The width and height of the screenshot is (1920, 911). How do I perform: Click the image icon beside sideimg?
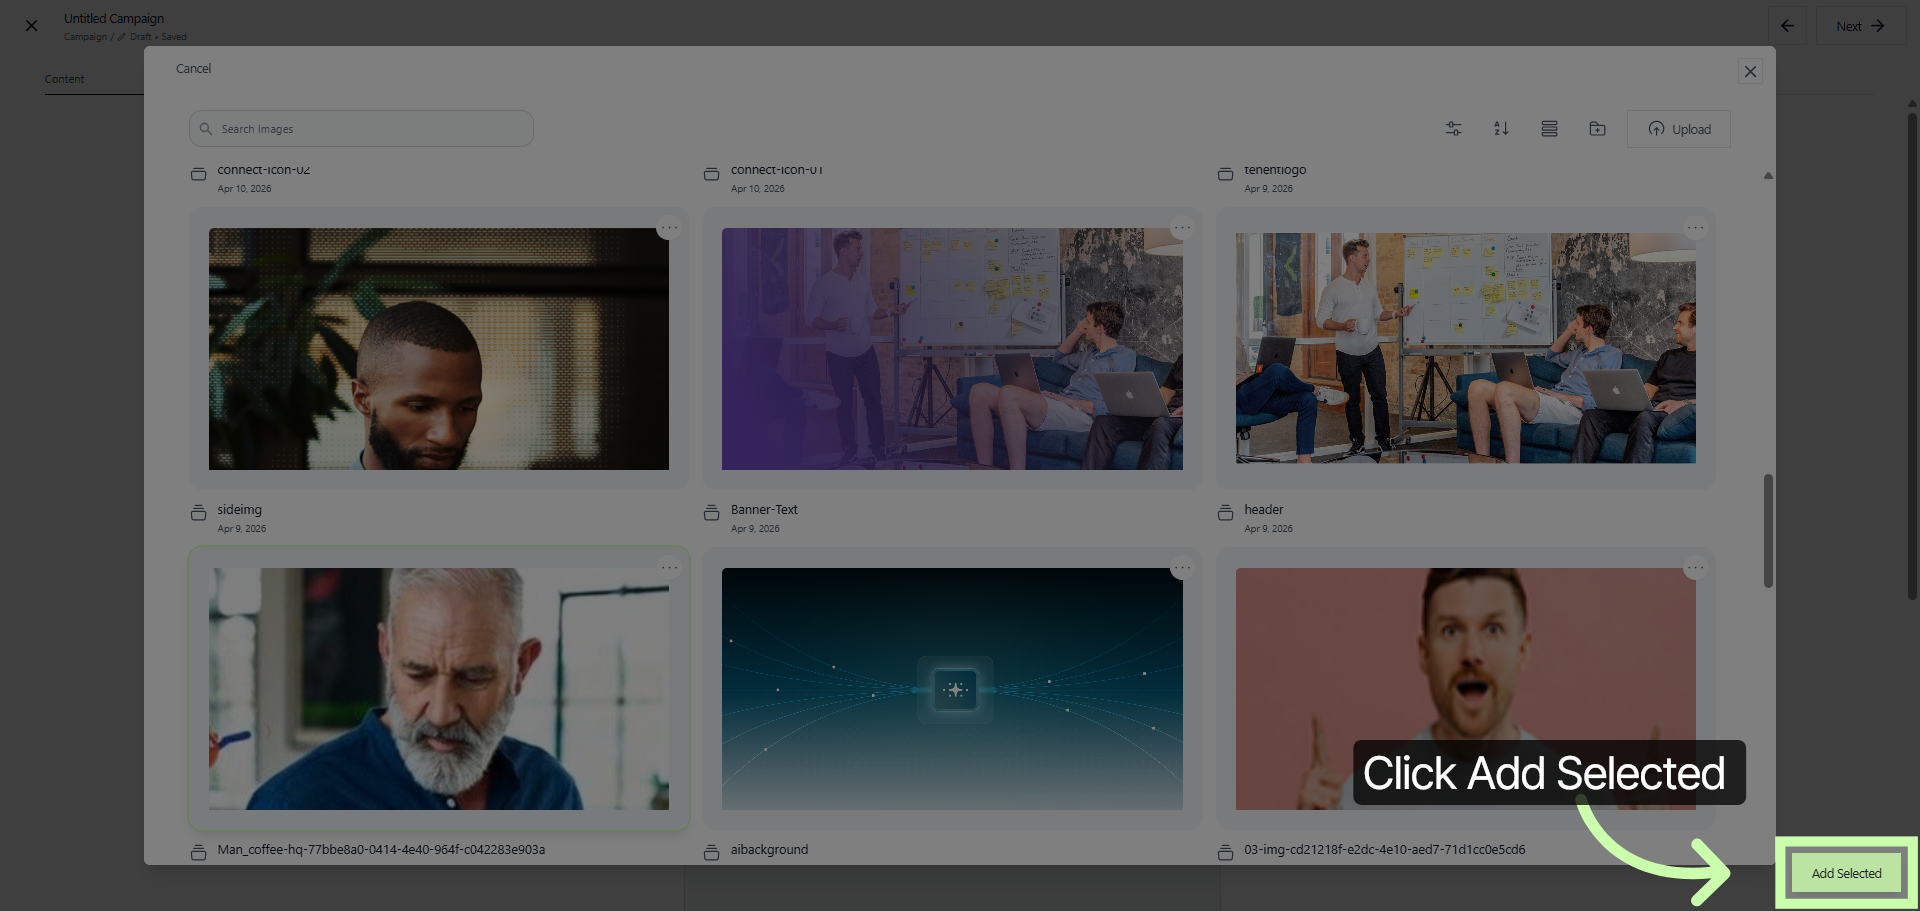click(198, 513)
